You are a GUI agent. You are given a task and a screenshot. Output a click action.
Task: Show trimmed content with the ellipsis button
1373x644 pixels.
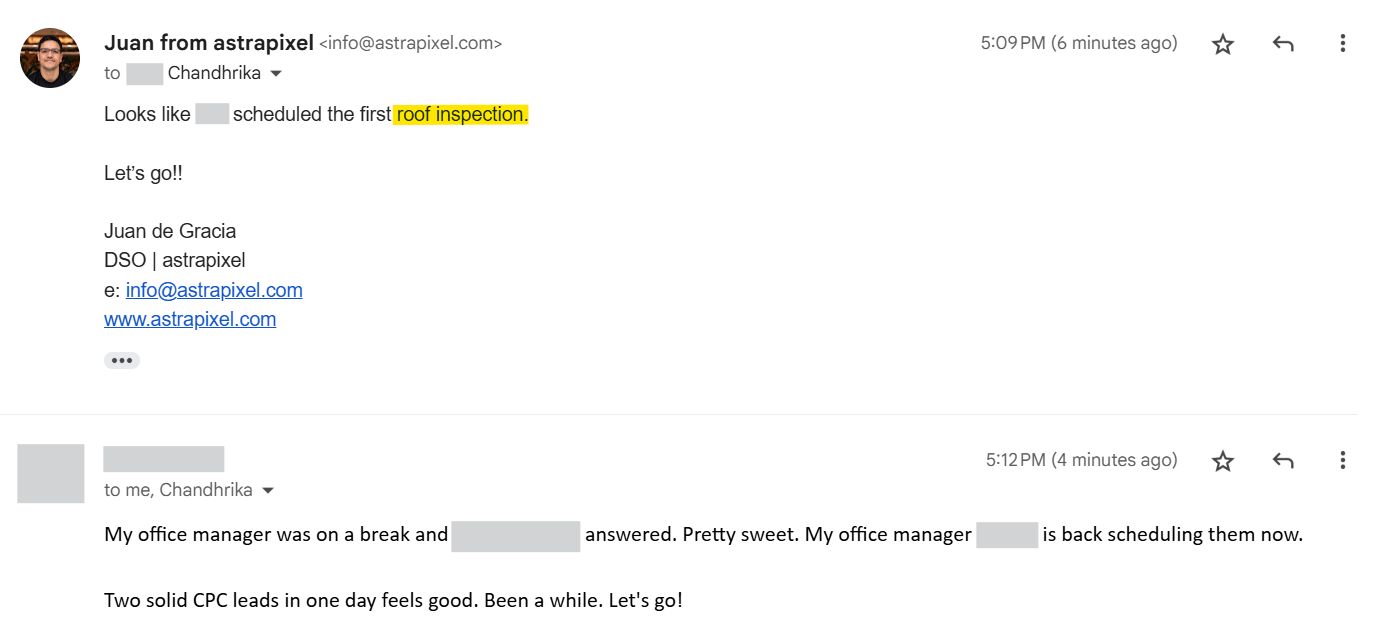[122, 360]
